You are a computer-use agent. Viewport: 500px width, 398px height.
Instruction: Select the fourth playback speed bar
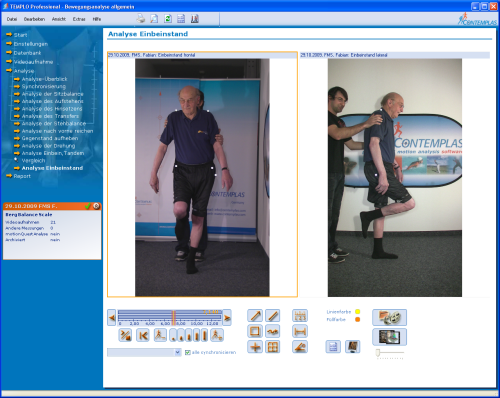197,336
